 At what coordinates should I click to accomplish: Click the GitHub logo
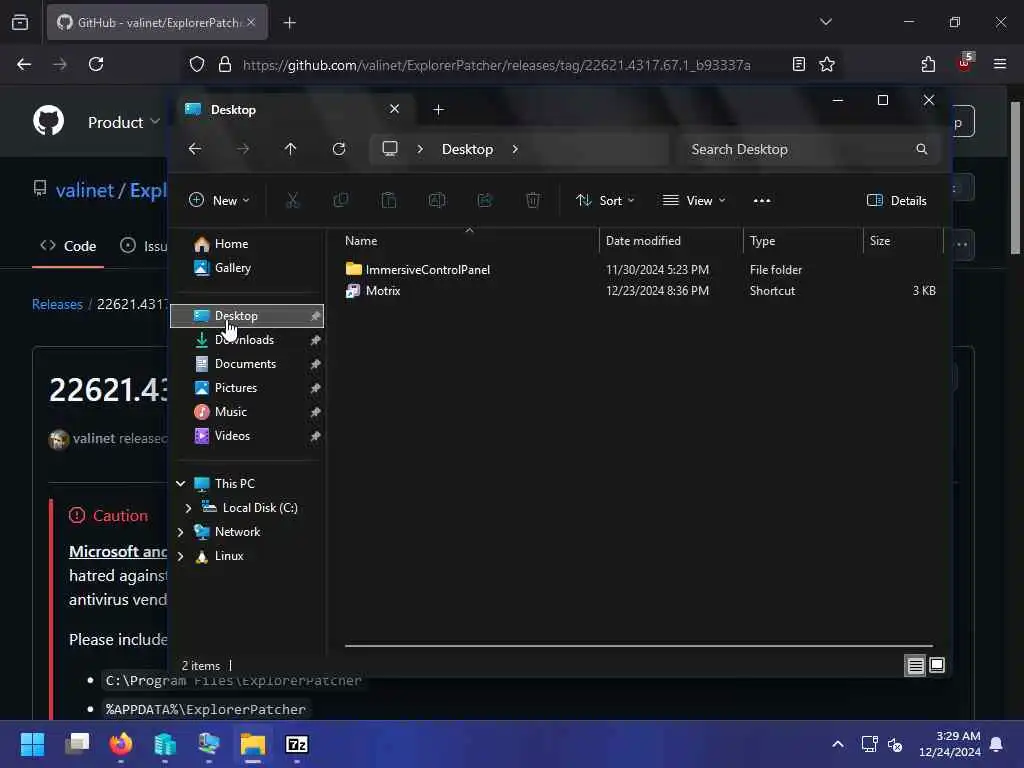[x=49, y=121]
